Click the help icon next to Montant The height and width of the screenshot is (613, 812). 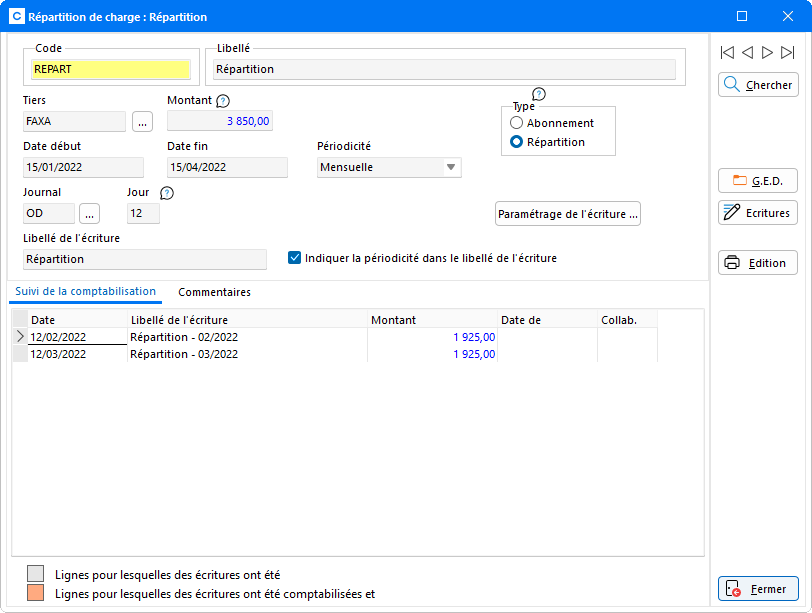[x=223, y=101]
